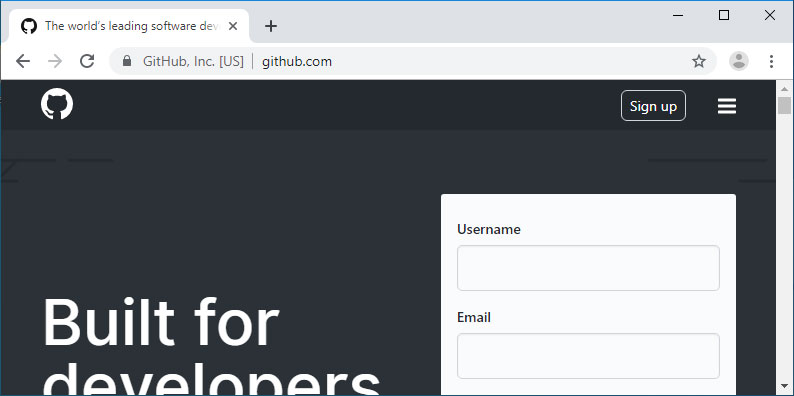Click the GitHub Octocat logo in header
794x396 pixels.
(57, 104)
